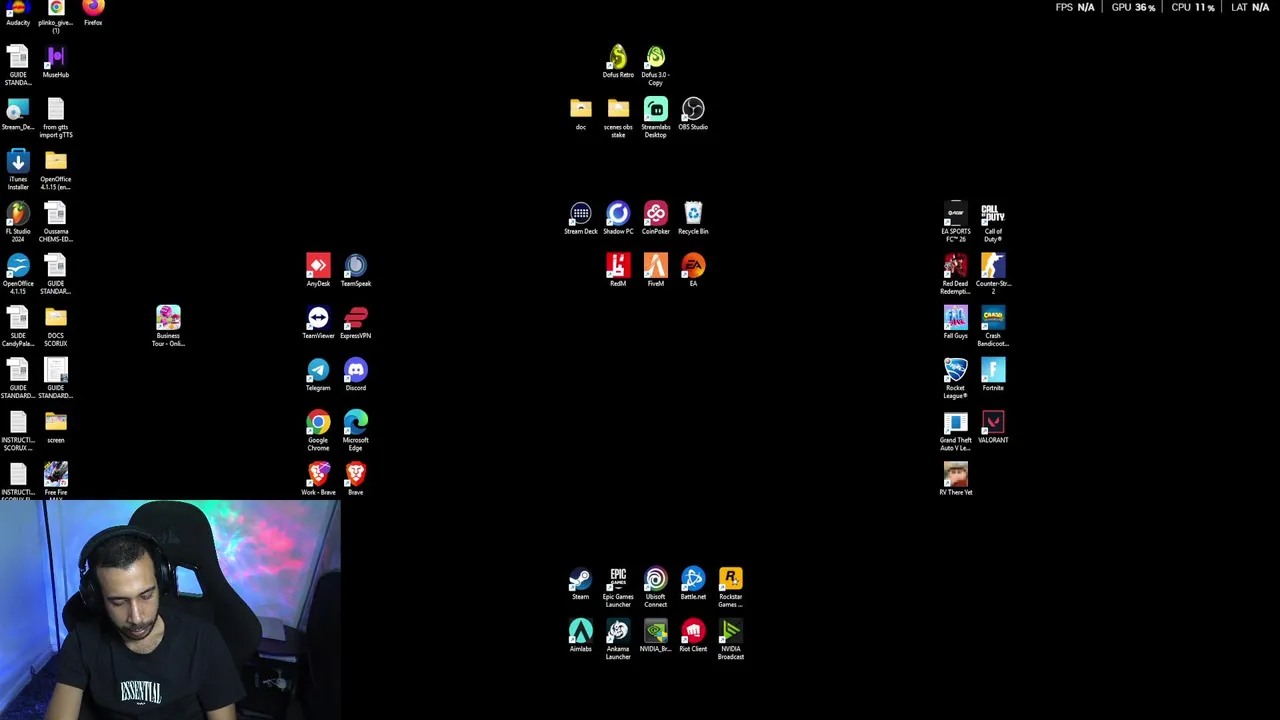The height and width of the screenshot is (720, 1280).
Task: Launch Fall Guys shortcut
Action: pos(955,322)
